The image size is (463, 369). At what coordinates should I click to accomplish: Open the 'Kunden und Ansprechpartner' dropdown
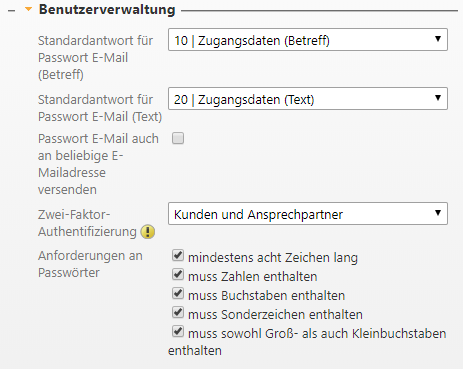tap(308, 214)
